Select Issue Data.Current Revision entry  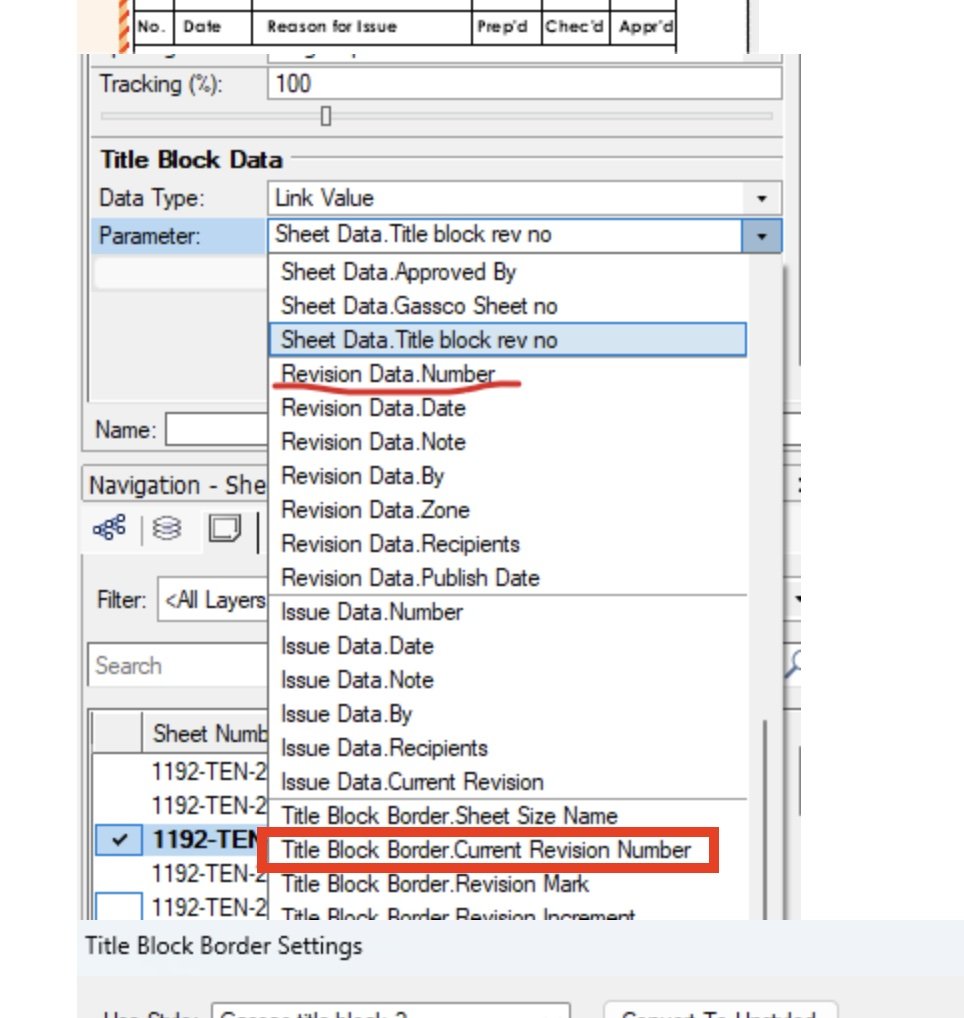coord(412,782)
